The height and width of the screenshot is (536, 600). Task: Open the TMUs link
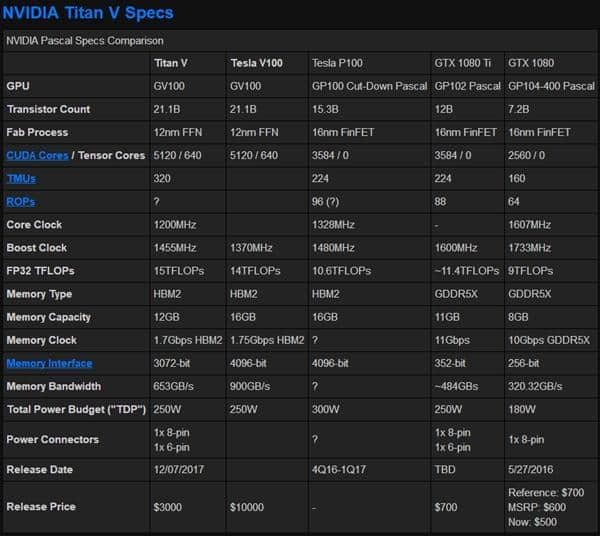click(21, 179)
